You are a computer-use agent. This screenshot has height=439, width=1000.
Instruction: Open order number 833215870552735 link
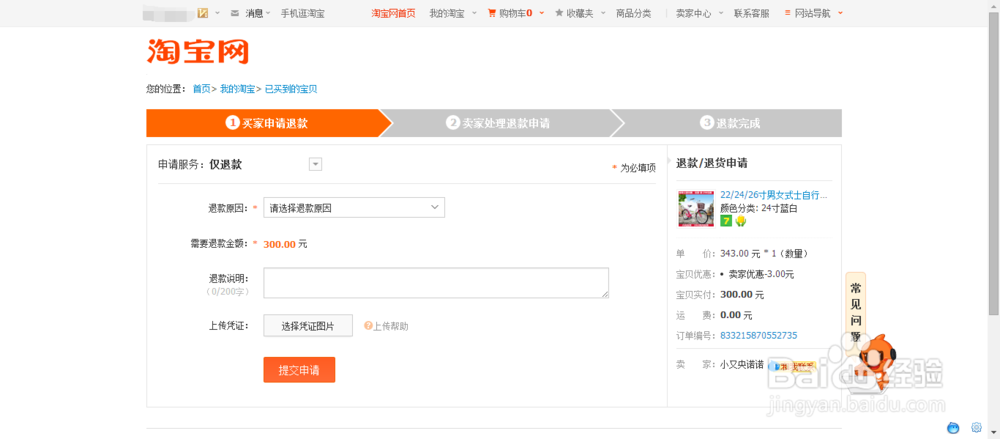758,335
